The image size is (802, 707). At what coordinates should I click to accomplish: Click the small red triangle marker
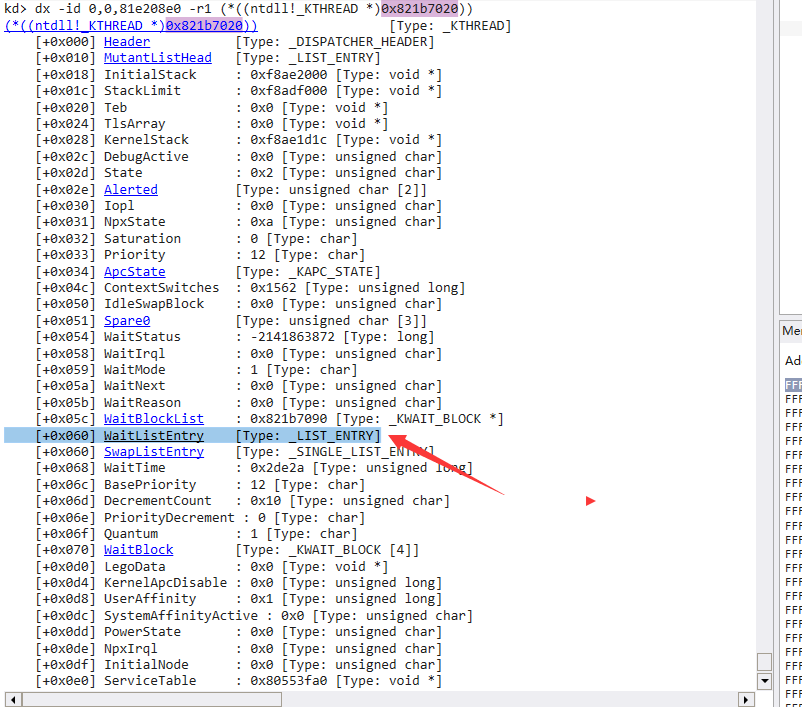coord(590,501)
